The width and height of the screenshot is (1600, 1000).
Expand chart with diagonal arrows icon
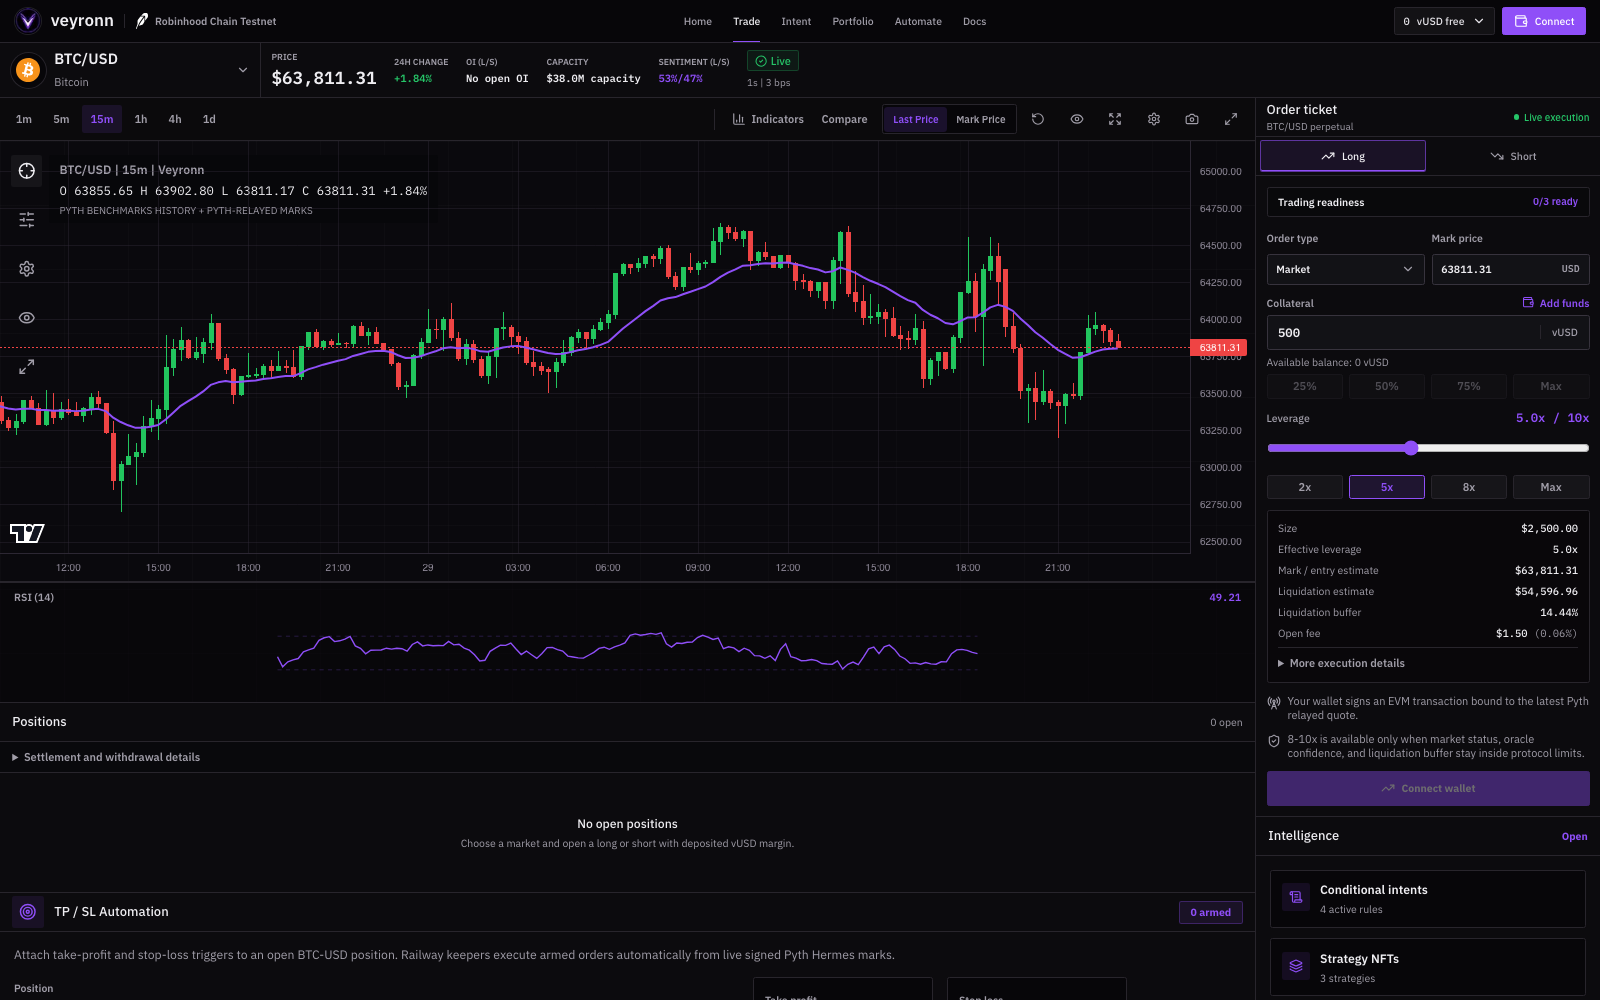click(x=1231, y=119)
